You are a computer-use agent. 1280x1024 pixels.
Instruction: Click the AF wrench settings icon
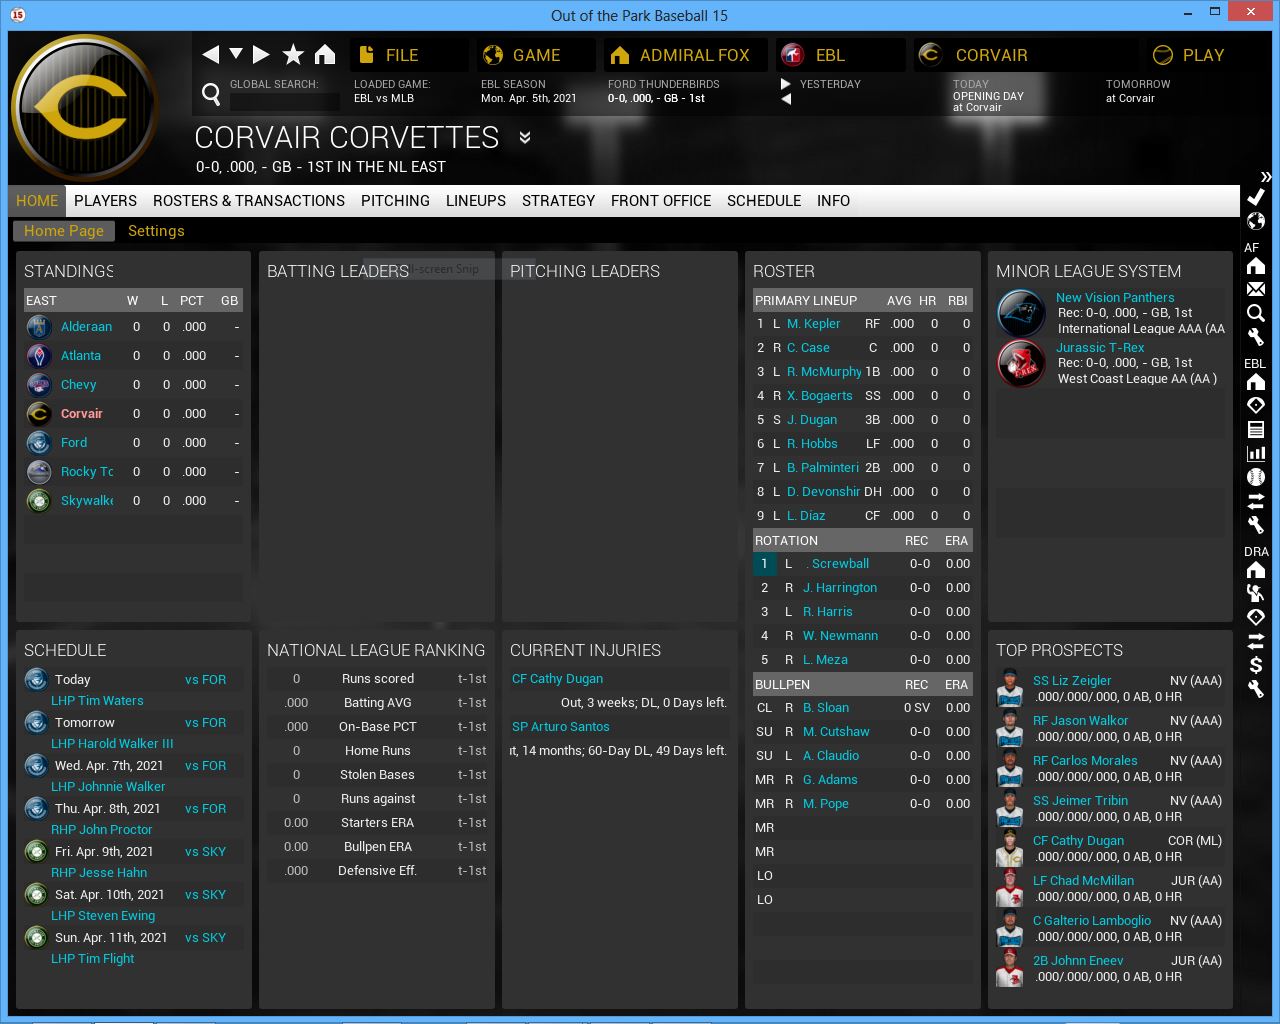click(1256, 337)
